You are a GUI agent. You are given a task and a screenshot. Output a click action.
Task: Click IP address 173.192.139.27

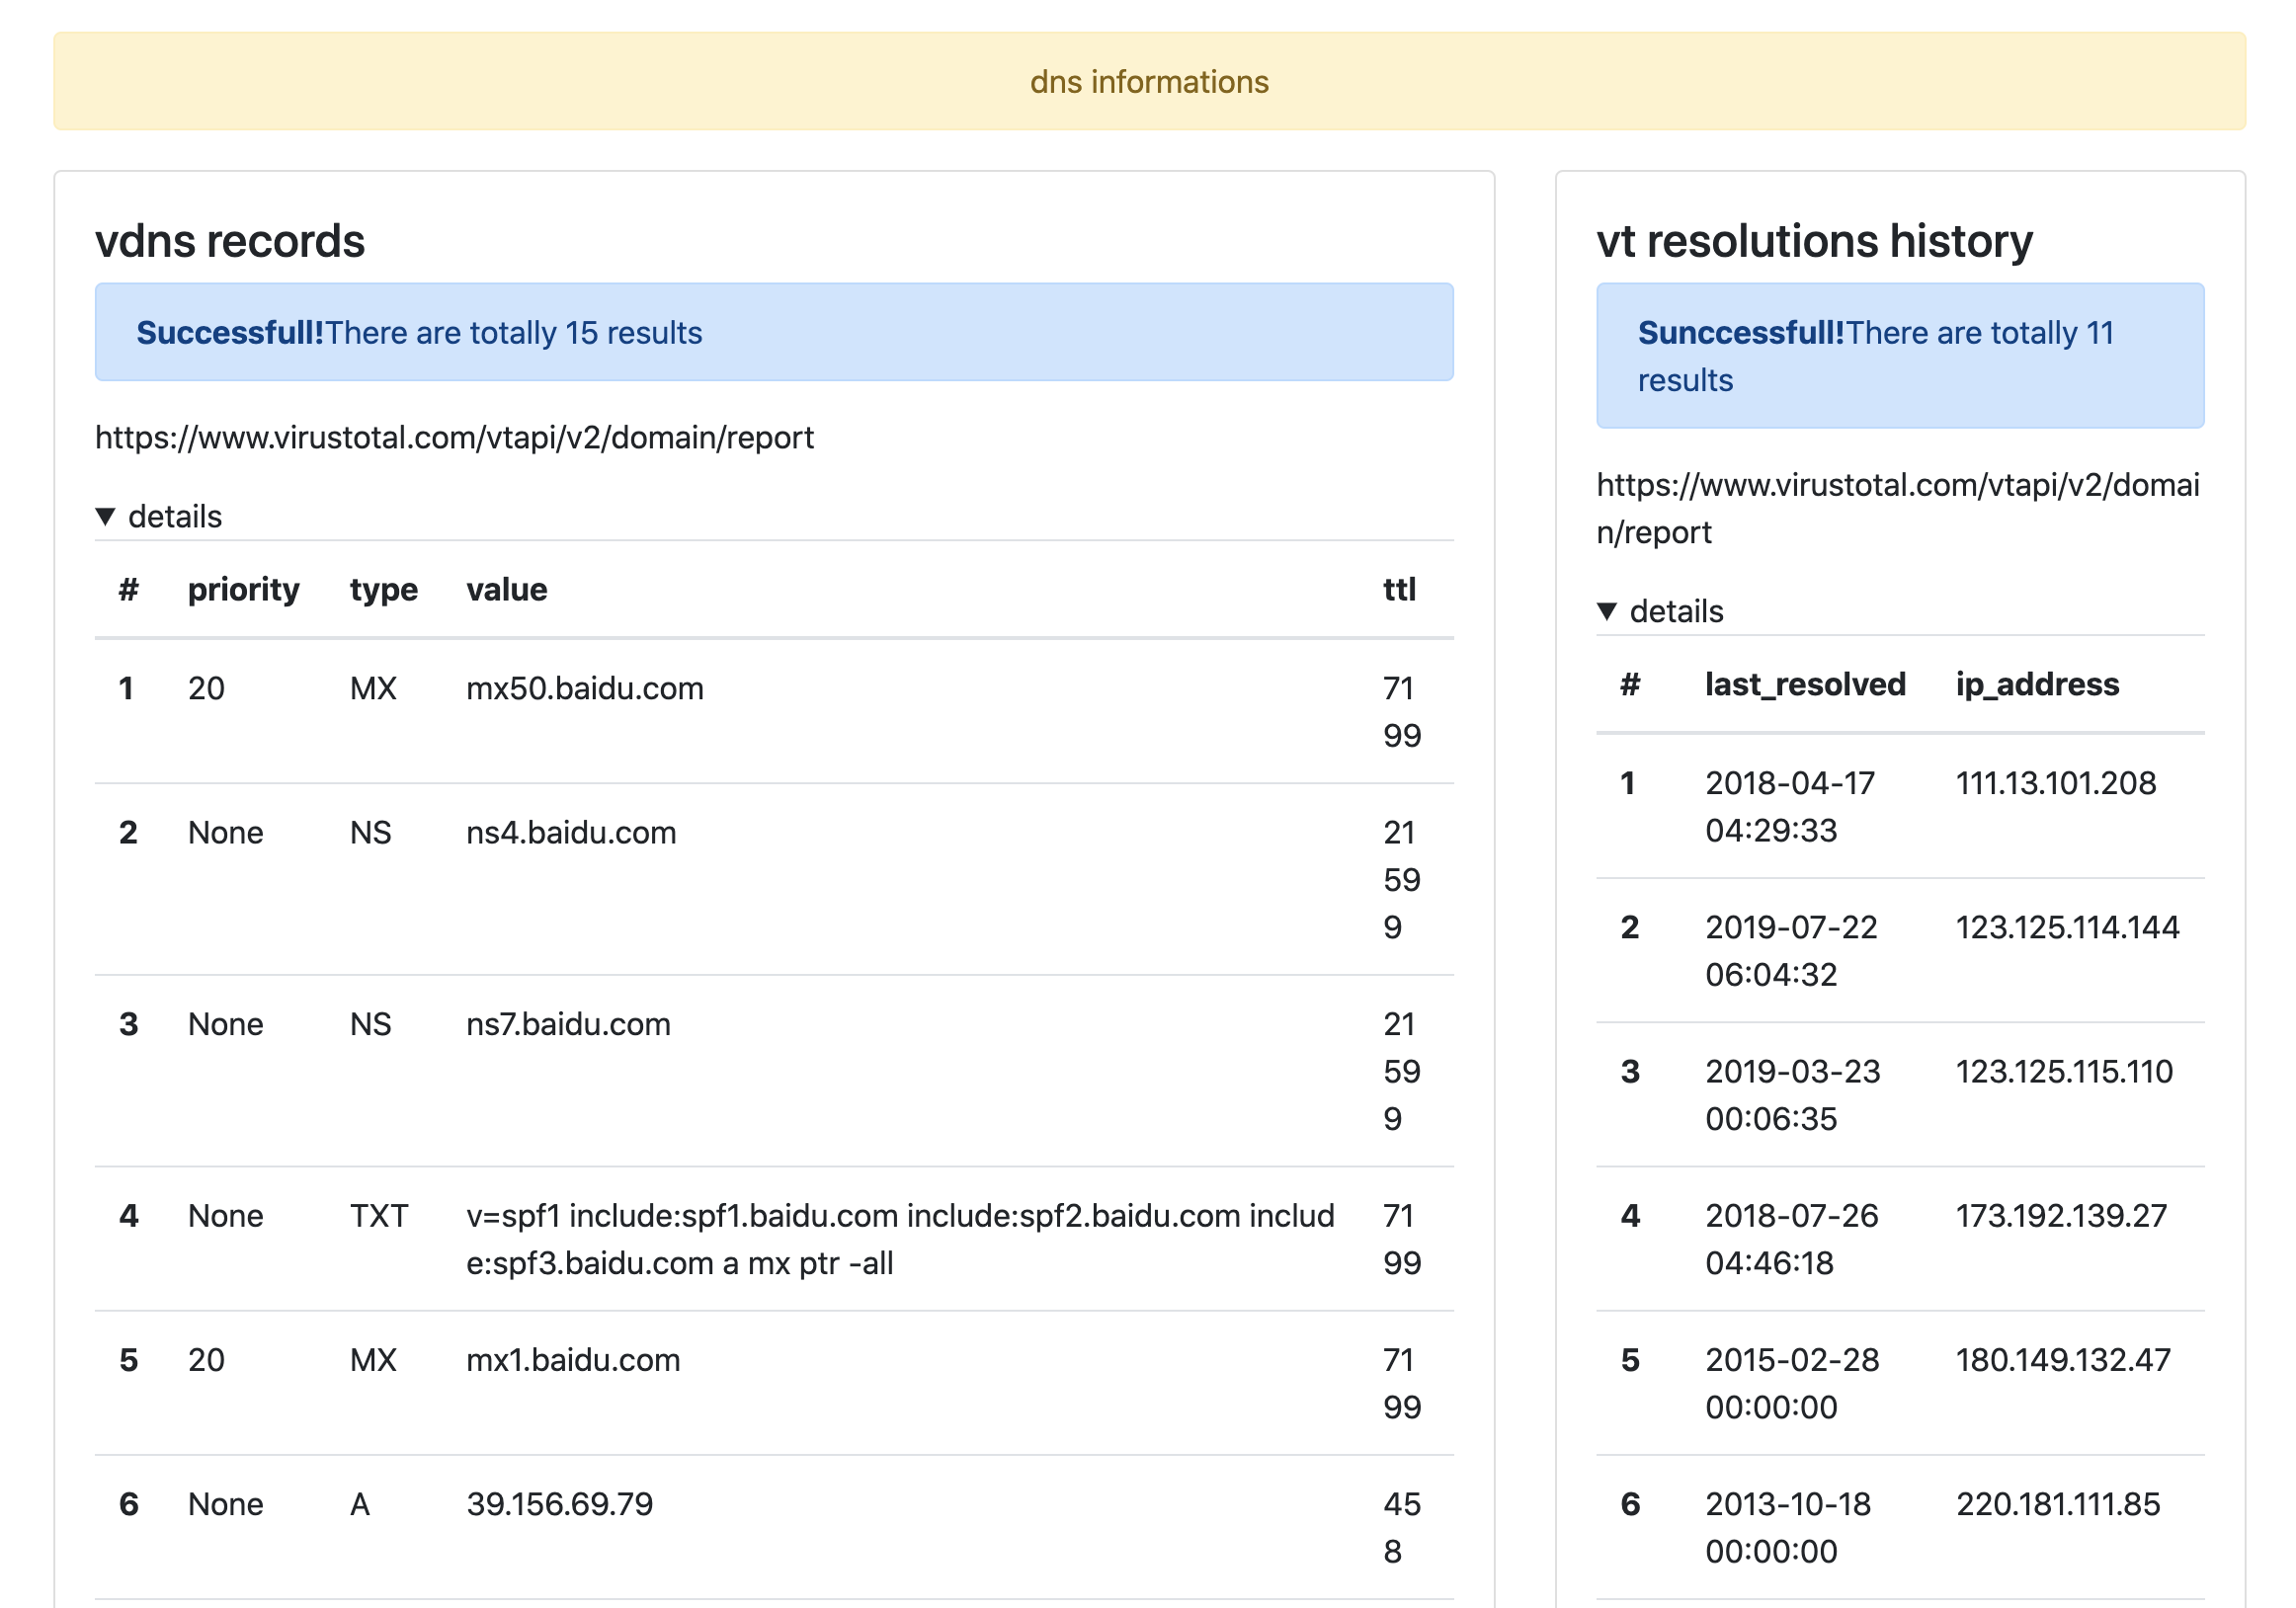[x=2060, y=1216]
